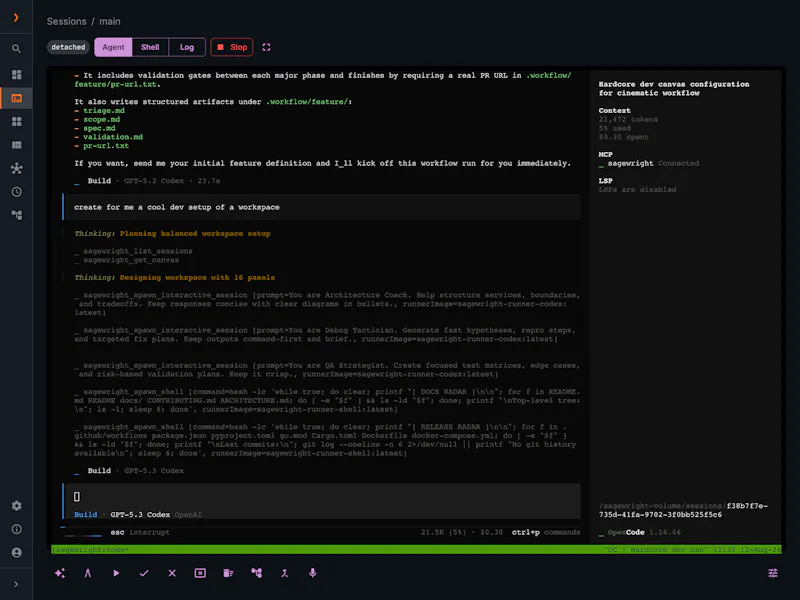Open the hub network icon in sidebar

pyautogui.click(x=16, y=168)
